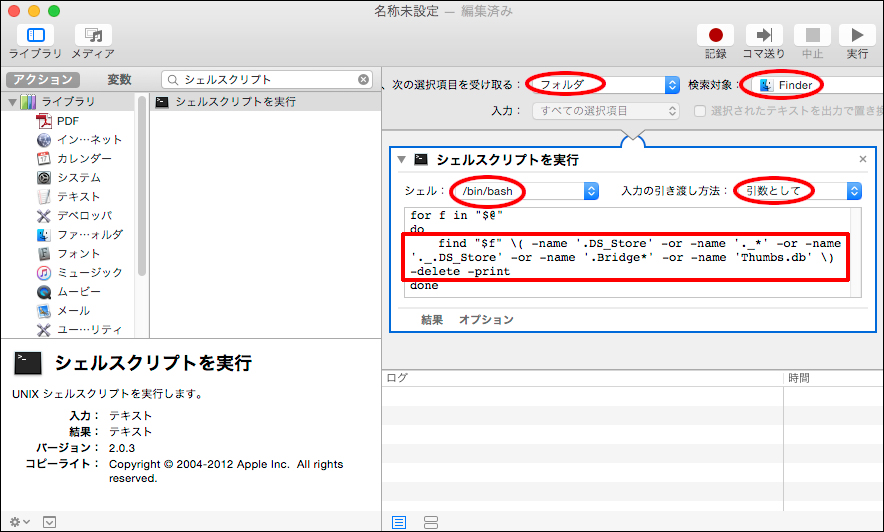Viewport: 884px width, 532px height.
Task: Click the 記録 record button
Action: [x=715, y=35]
